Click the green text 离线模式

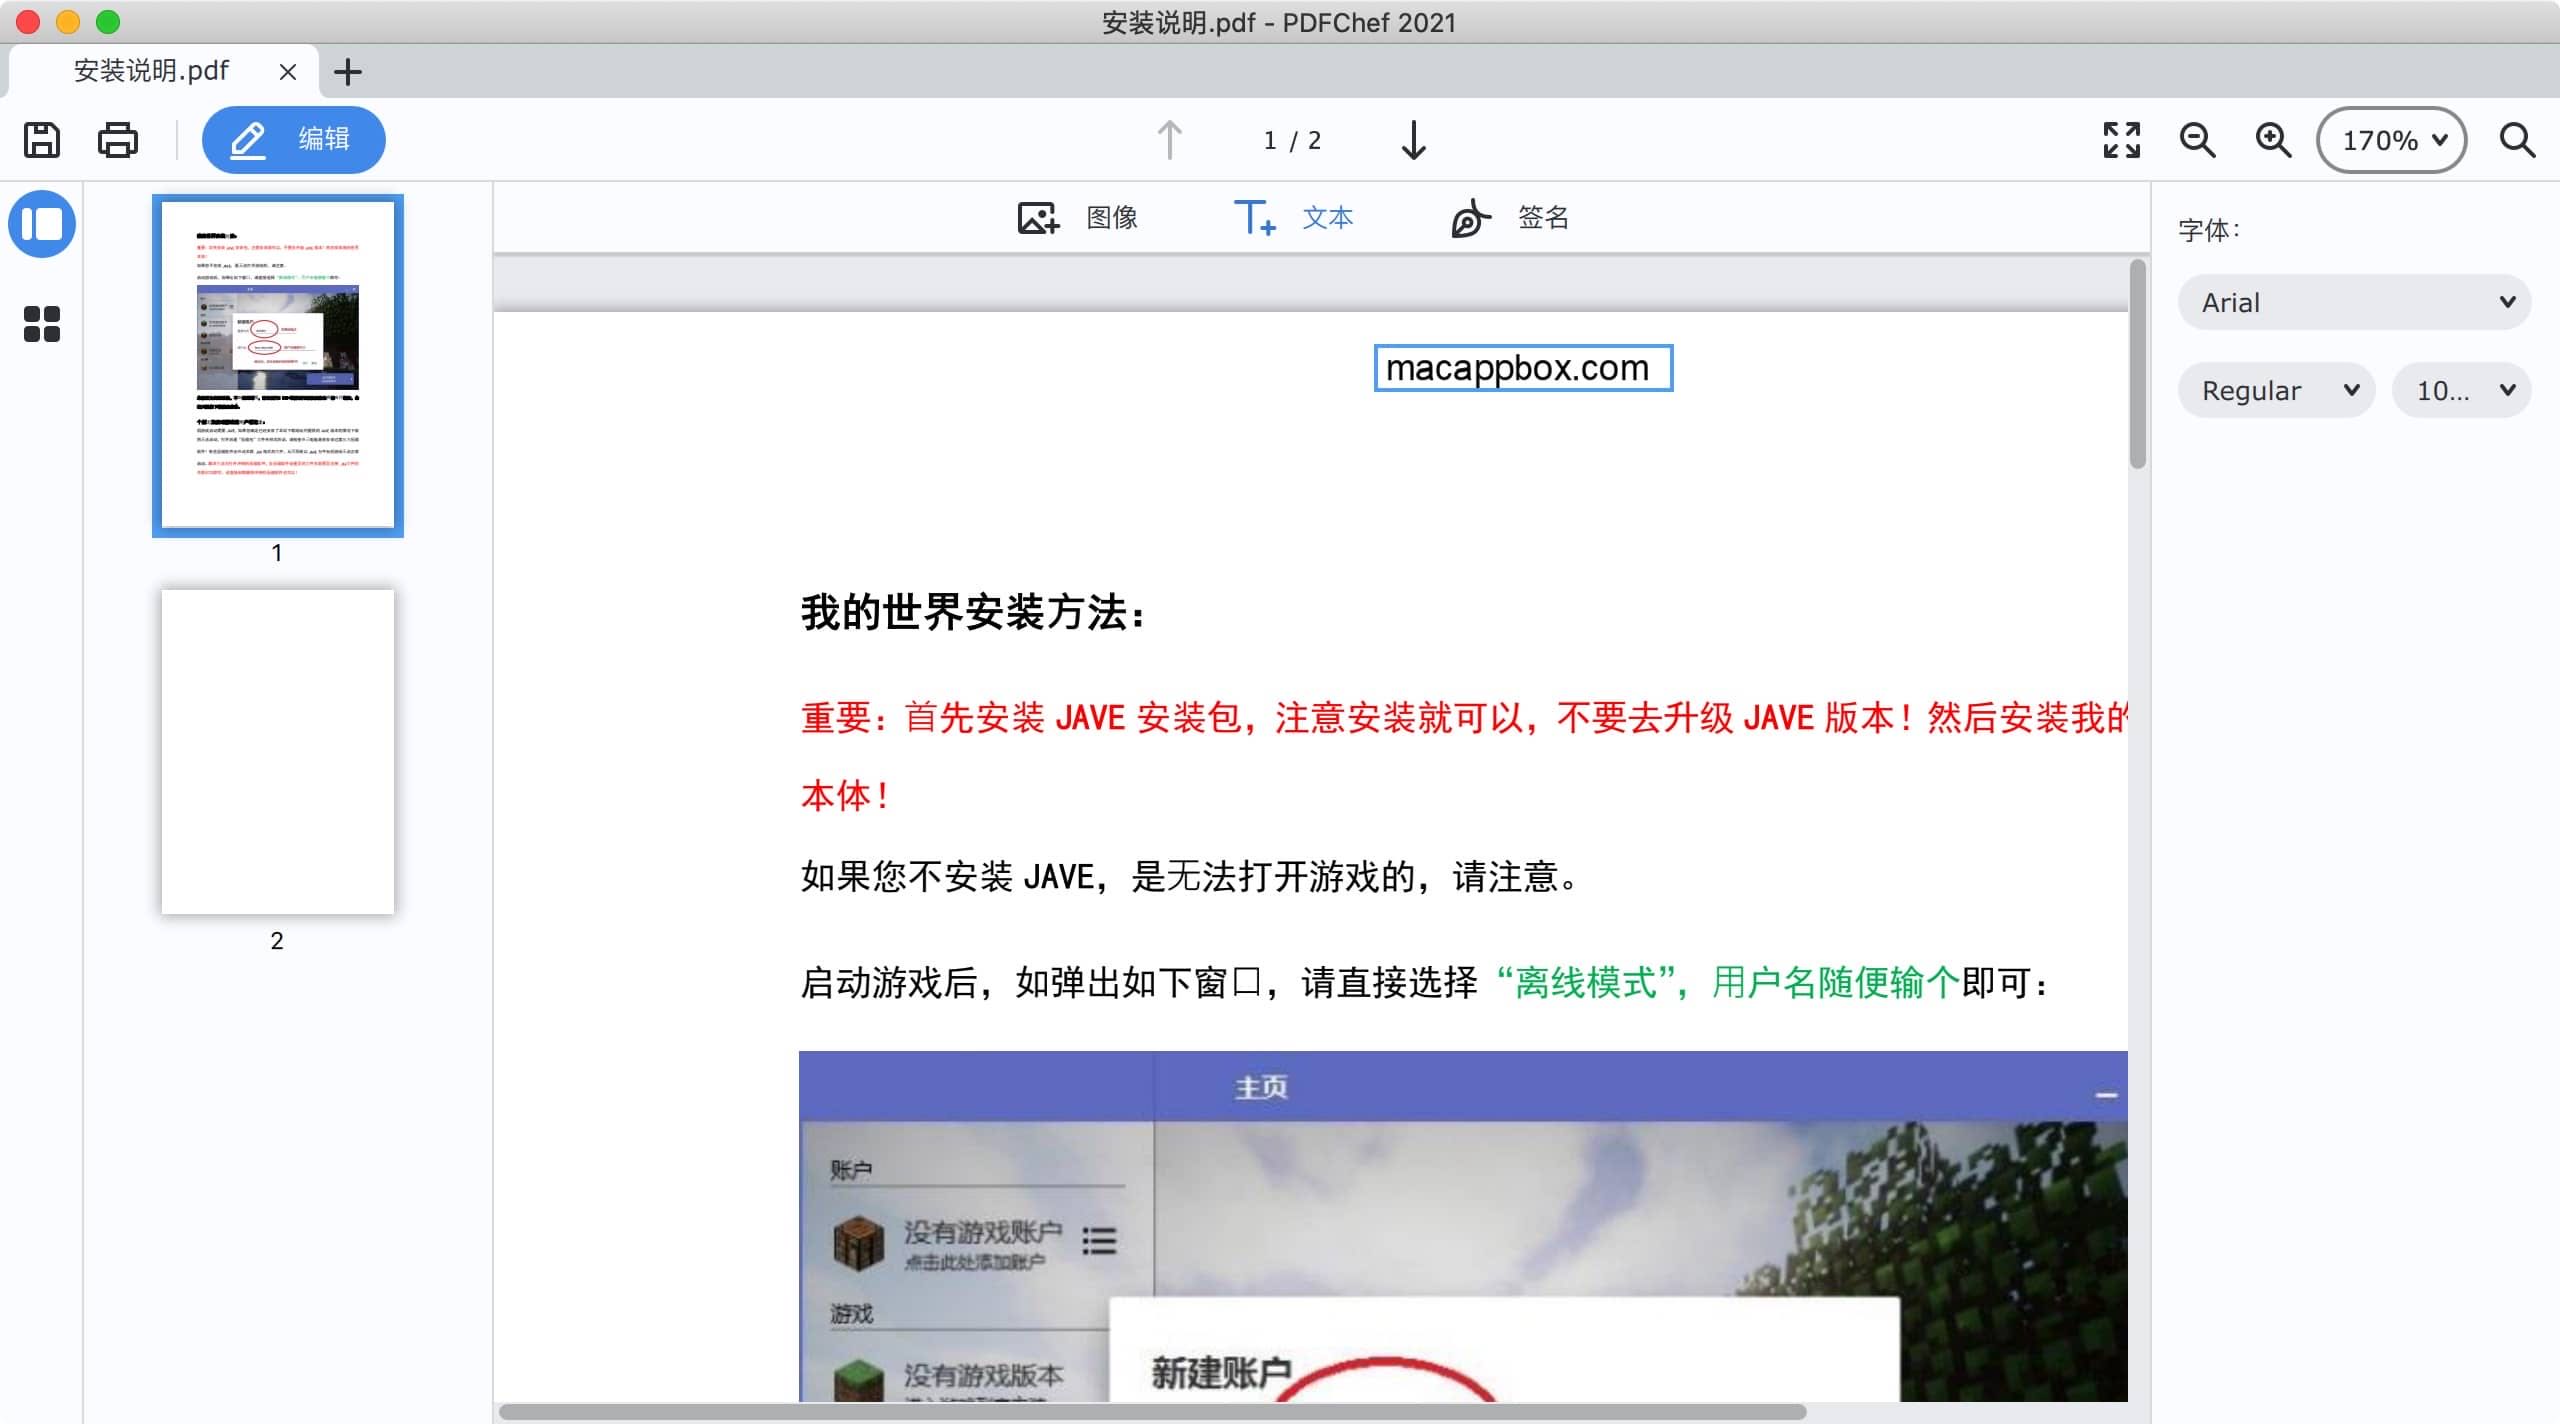click(1585, 982)
